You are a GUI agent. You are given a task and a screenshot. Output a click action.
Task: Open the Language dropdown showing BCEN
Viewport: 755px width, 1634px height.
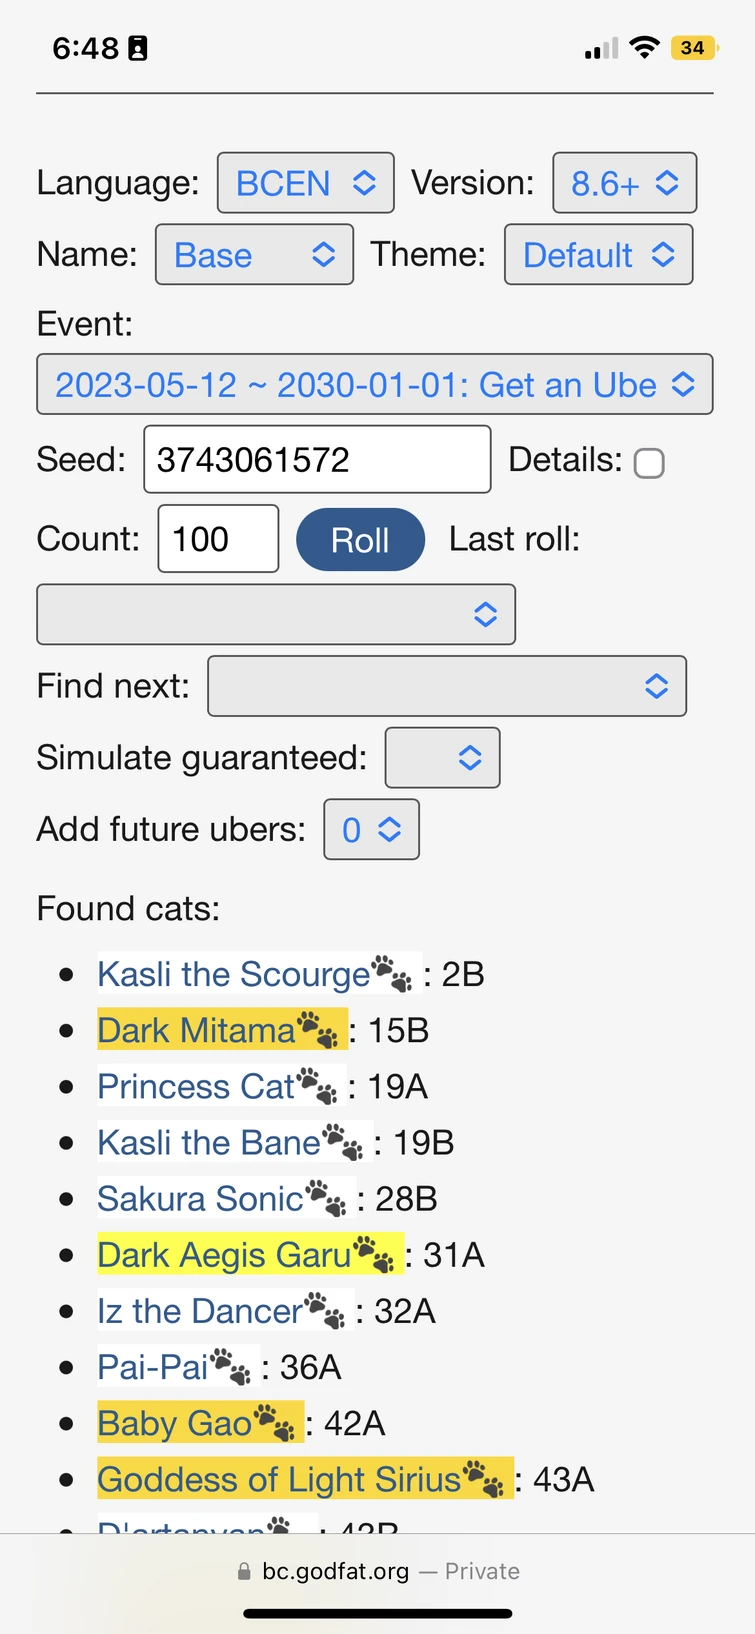305,182
